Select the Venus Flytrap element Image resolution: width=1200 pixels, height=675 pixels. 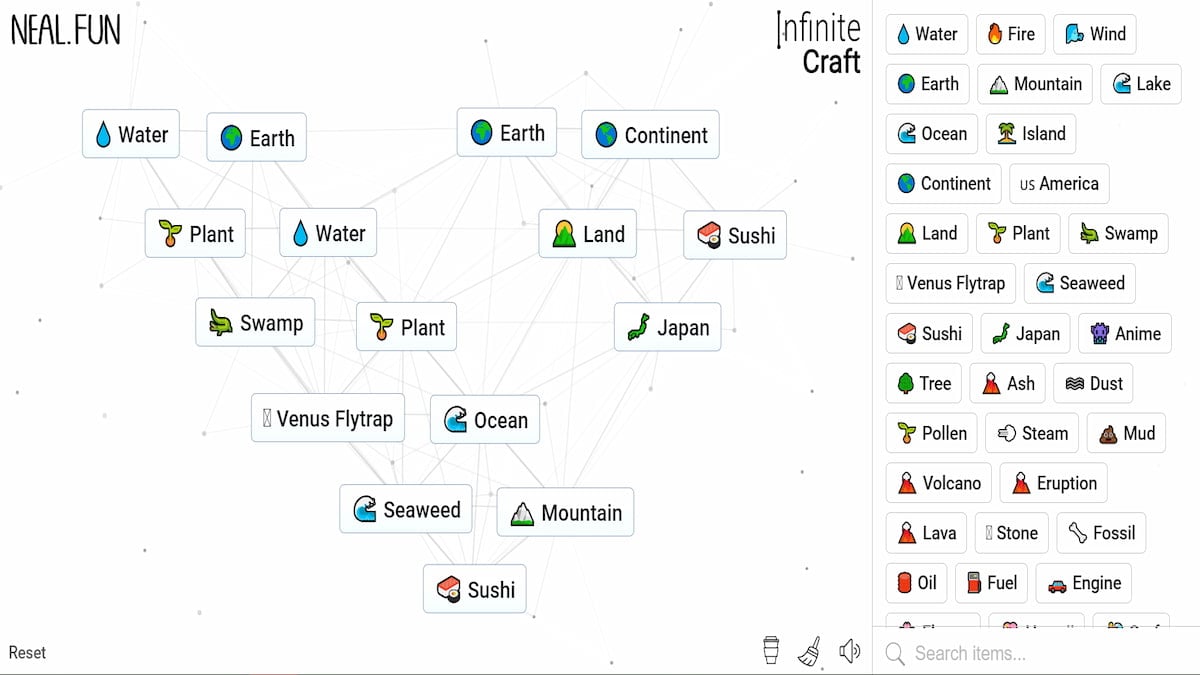tap(950, 283)
